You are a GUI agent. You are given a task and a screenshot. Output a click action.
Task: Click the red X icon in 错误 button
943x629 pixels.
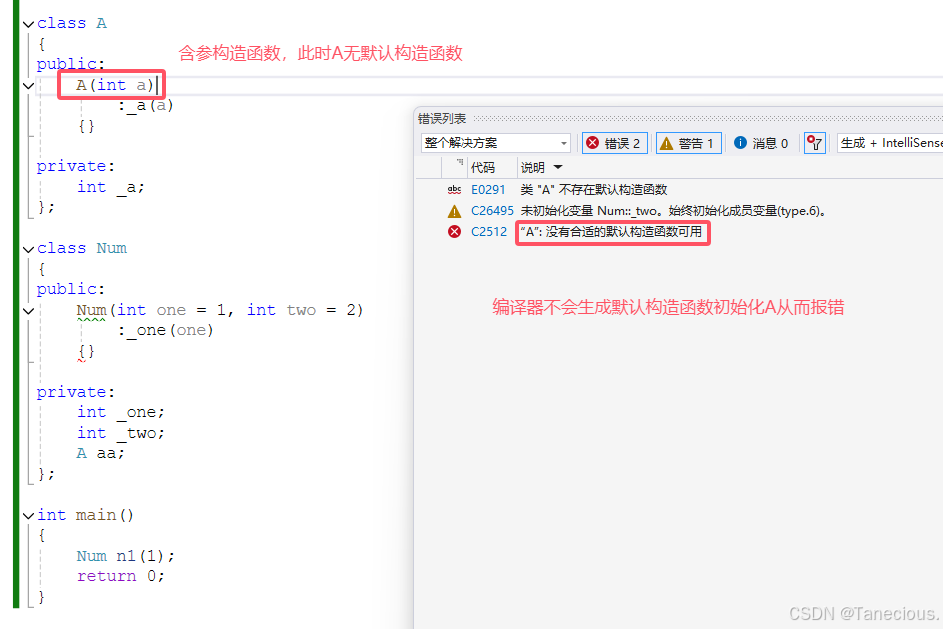tap(592, 143)
